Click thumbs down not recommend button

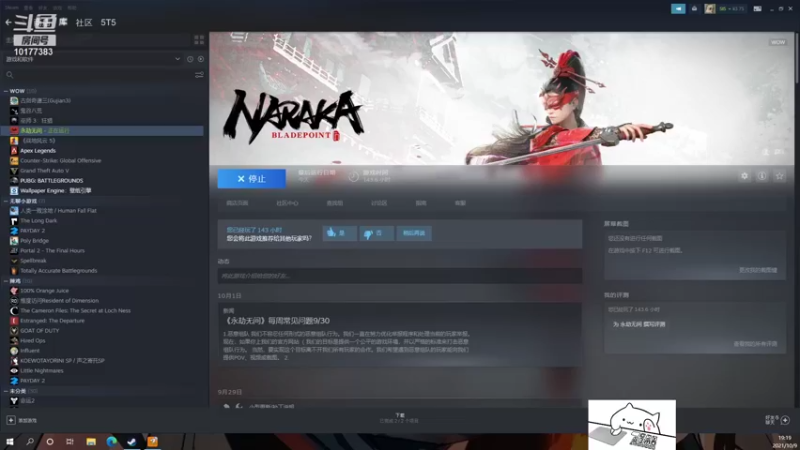377,233
